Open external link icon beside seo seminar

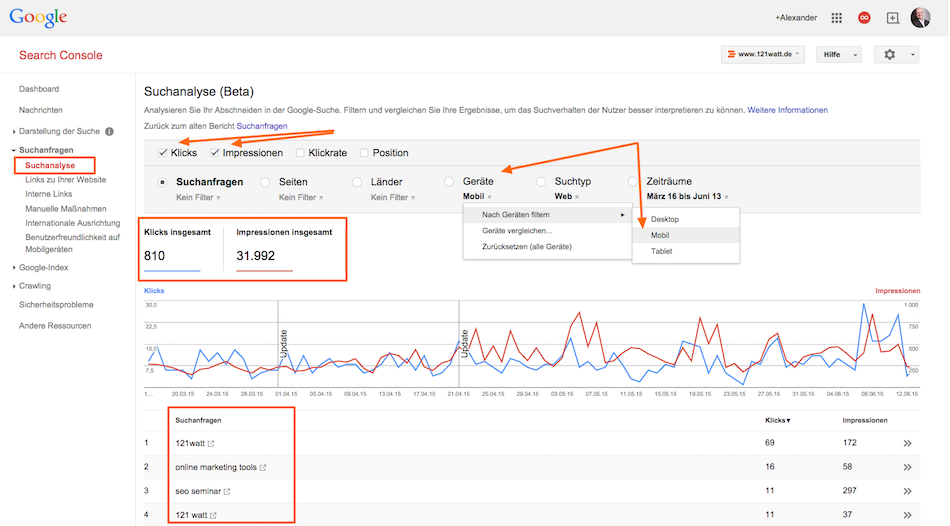(x=227, y=491)
